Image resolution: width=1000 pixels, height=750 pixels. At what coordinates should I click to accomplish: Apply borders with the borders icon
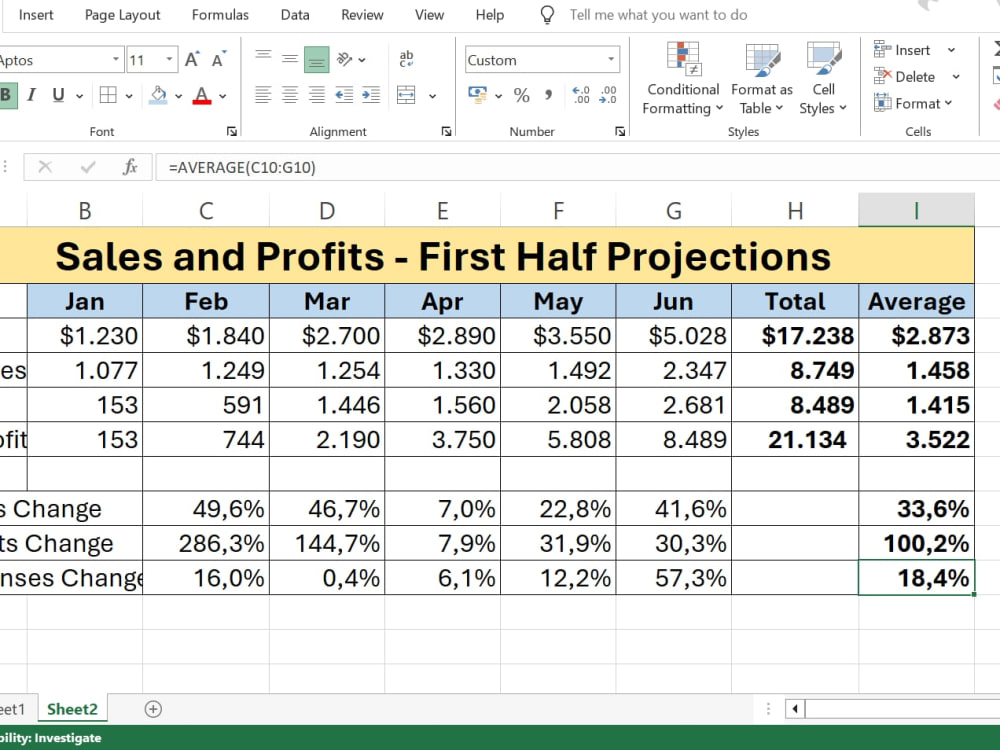pos(108,96)
